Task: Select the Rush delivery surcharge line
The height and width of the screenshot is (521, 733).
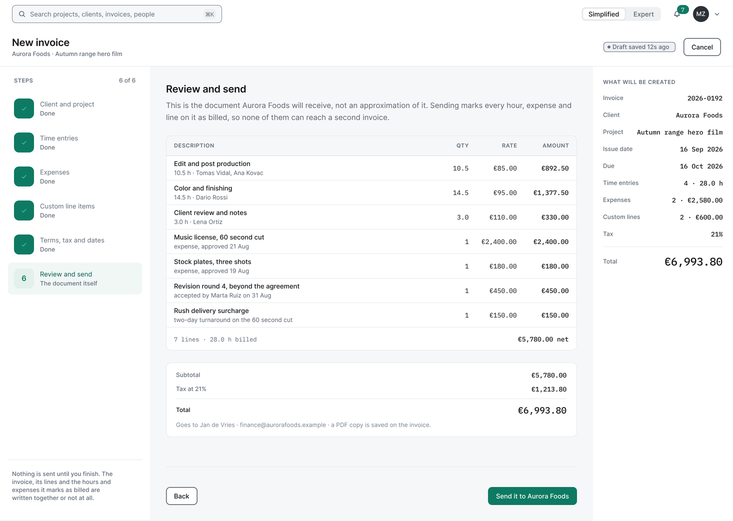Action: [x=371, y=315]
